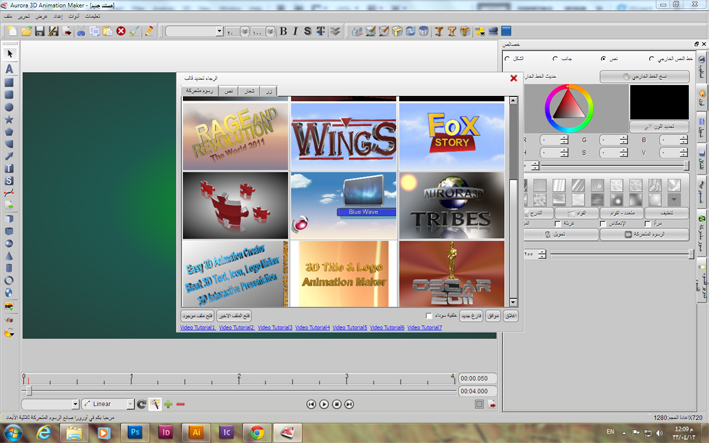The image size is (709, 443).
Task: Click the الرسوم المتحركة button in properties
Action: (644, 235)
